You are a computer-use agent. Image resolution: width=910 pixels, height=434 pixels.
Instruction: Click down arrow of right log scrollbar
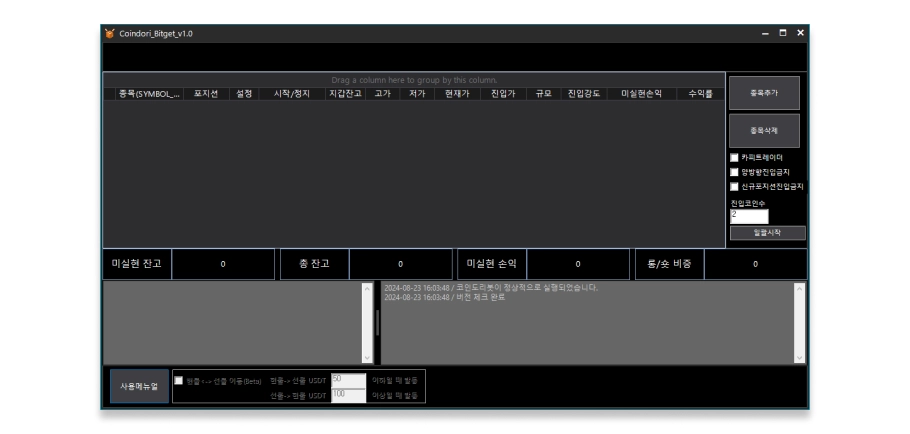pos(799,358)
